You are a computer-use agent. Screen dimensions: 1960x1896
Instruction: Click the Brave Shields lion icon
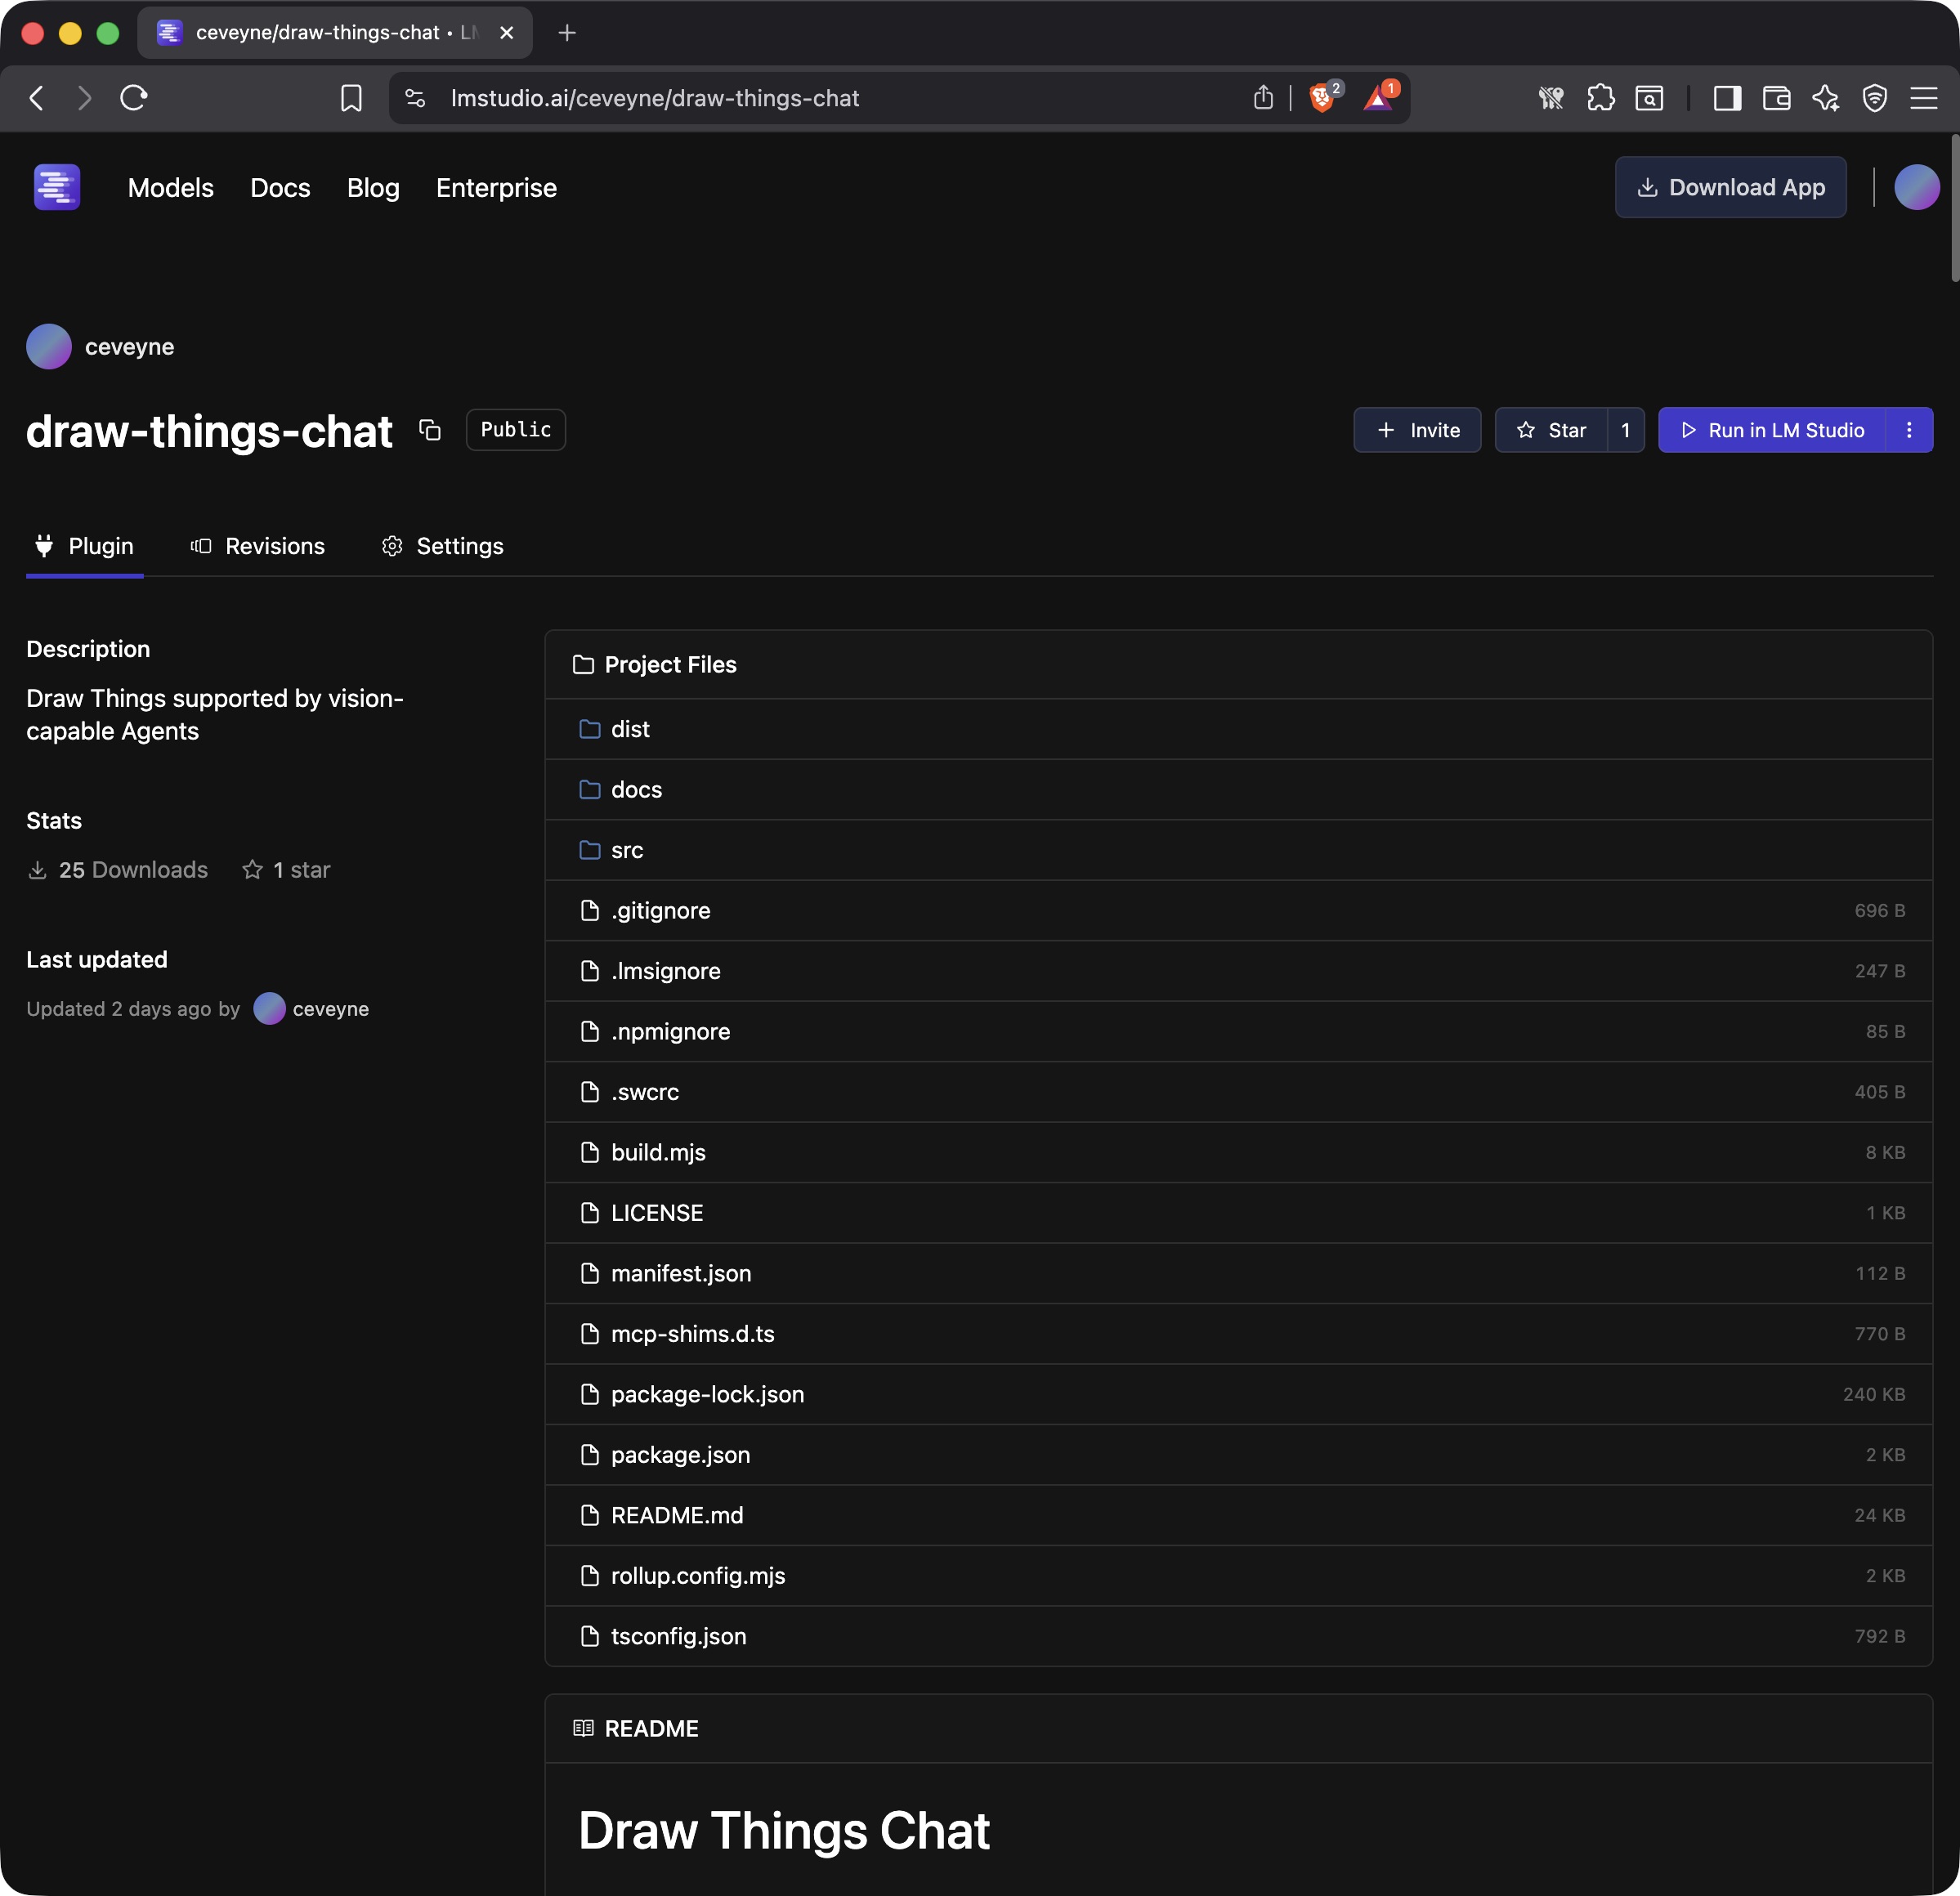[x=1322, y=98]
